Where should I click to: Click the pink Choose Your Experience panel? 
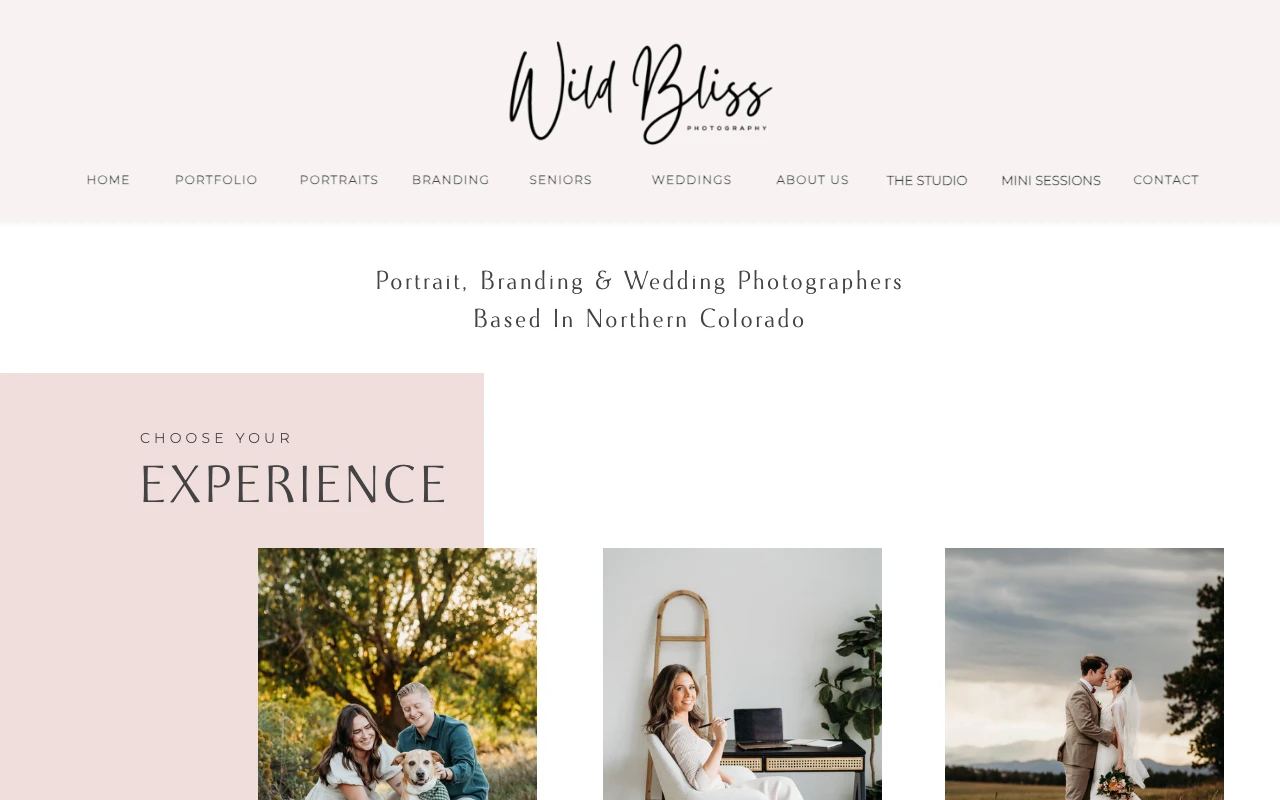point(242,586)
